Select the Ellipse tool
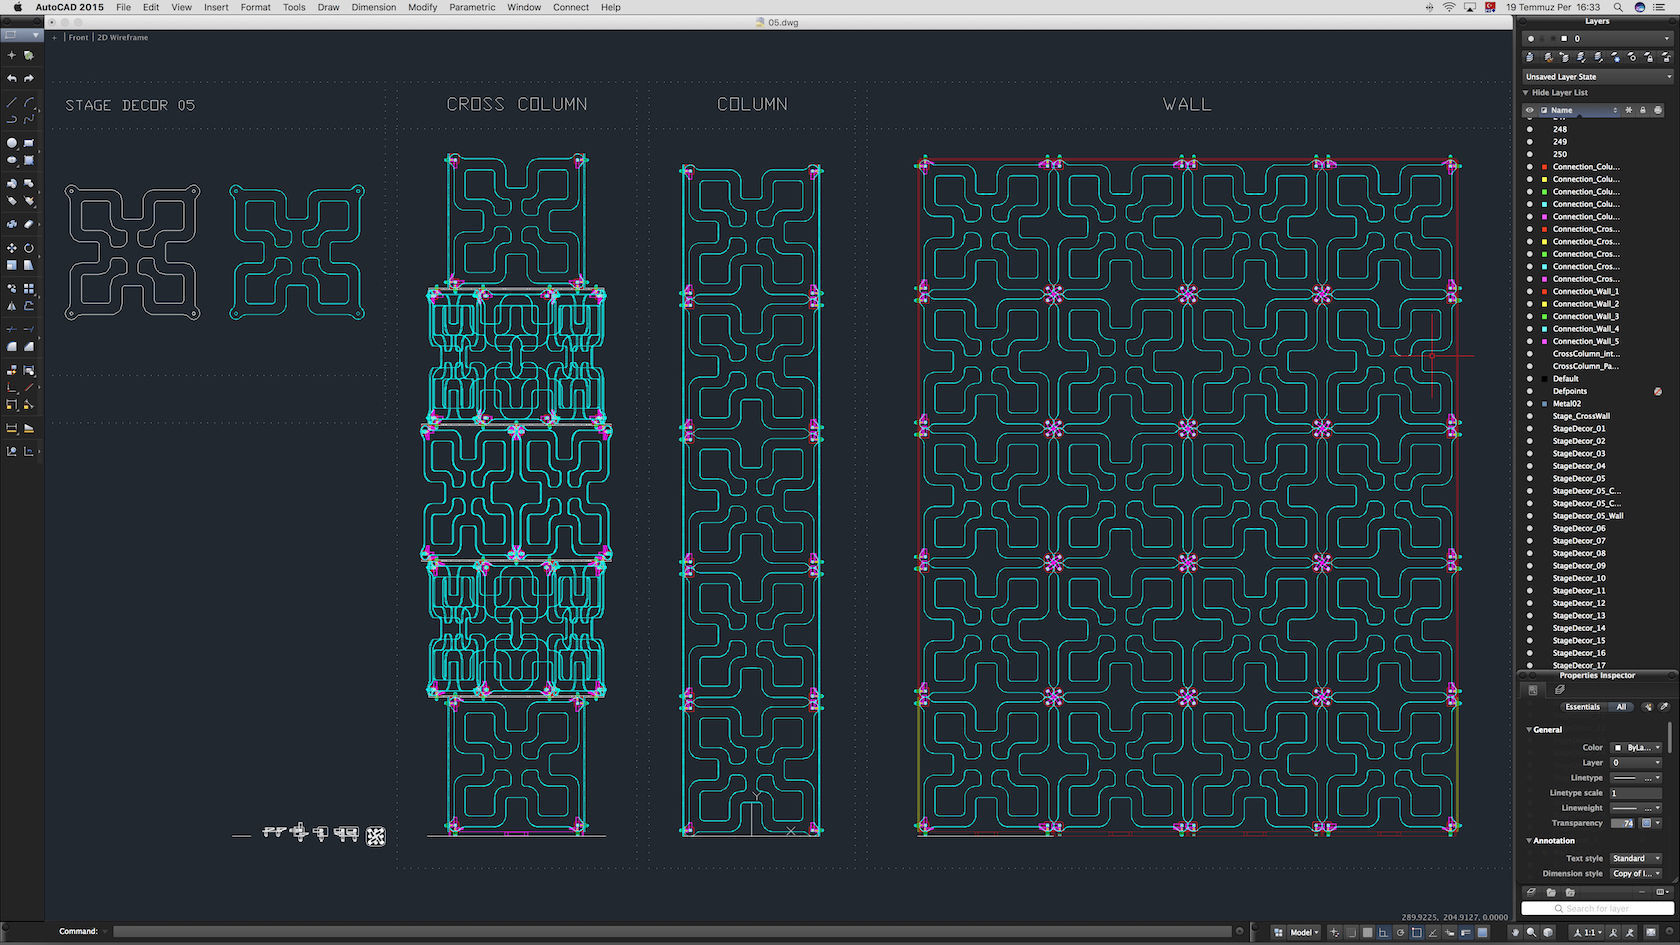The width and height of the screenshot is (1680, 945). 11,160
